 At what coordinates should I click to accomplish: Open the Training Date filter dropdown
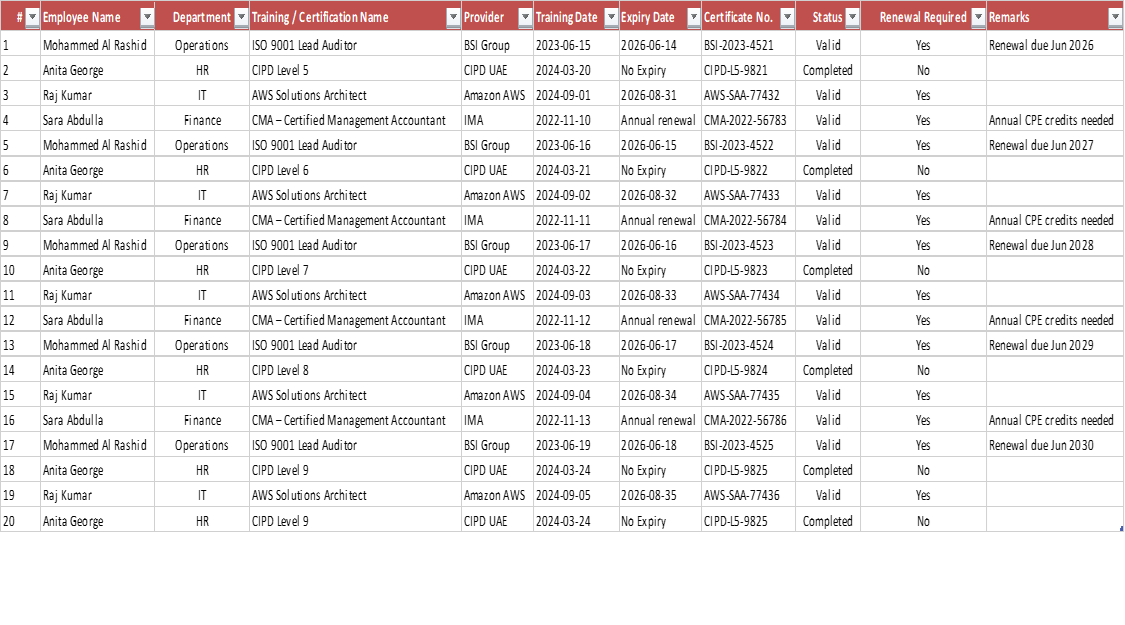pos(611,17)
